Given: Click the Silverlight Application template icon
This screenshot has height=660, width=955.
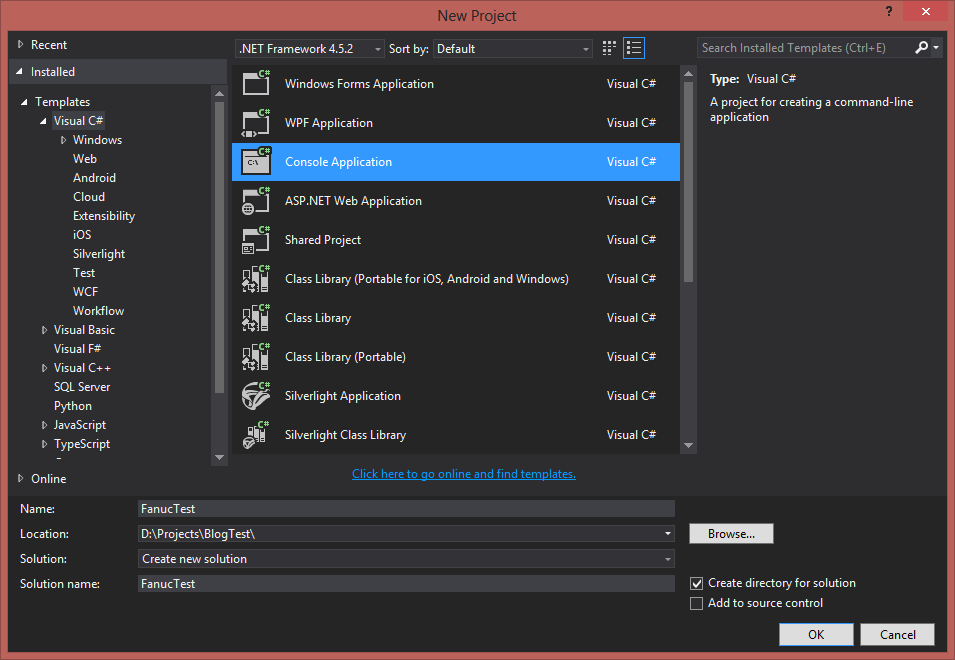Looking at the screenshot, I should click(256, 395).
